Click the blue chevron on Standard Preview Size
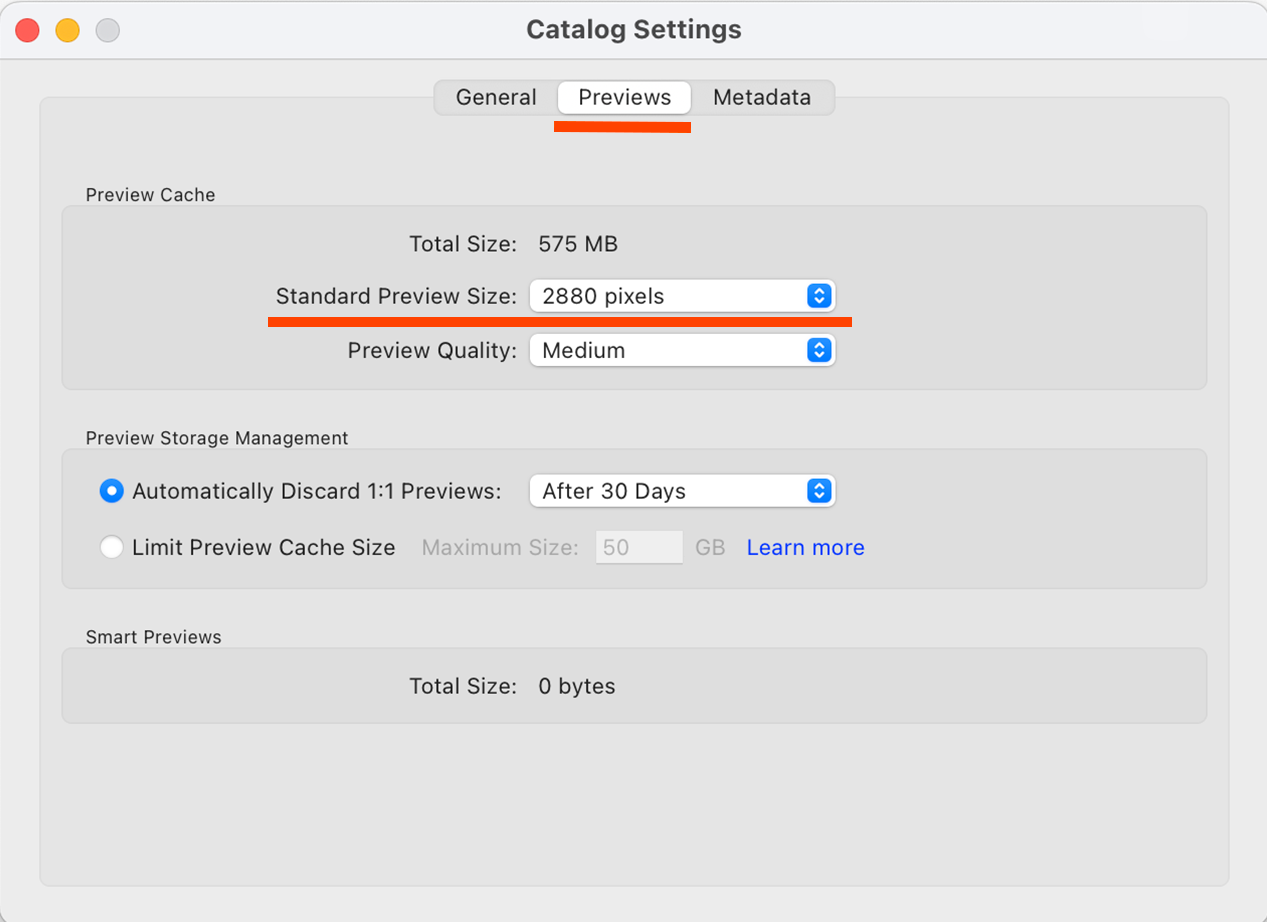The image size is (1267, 922). 819,296
